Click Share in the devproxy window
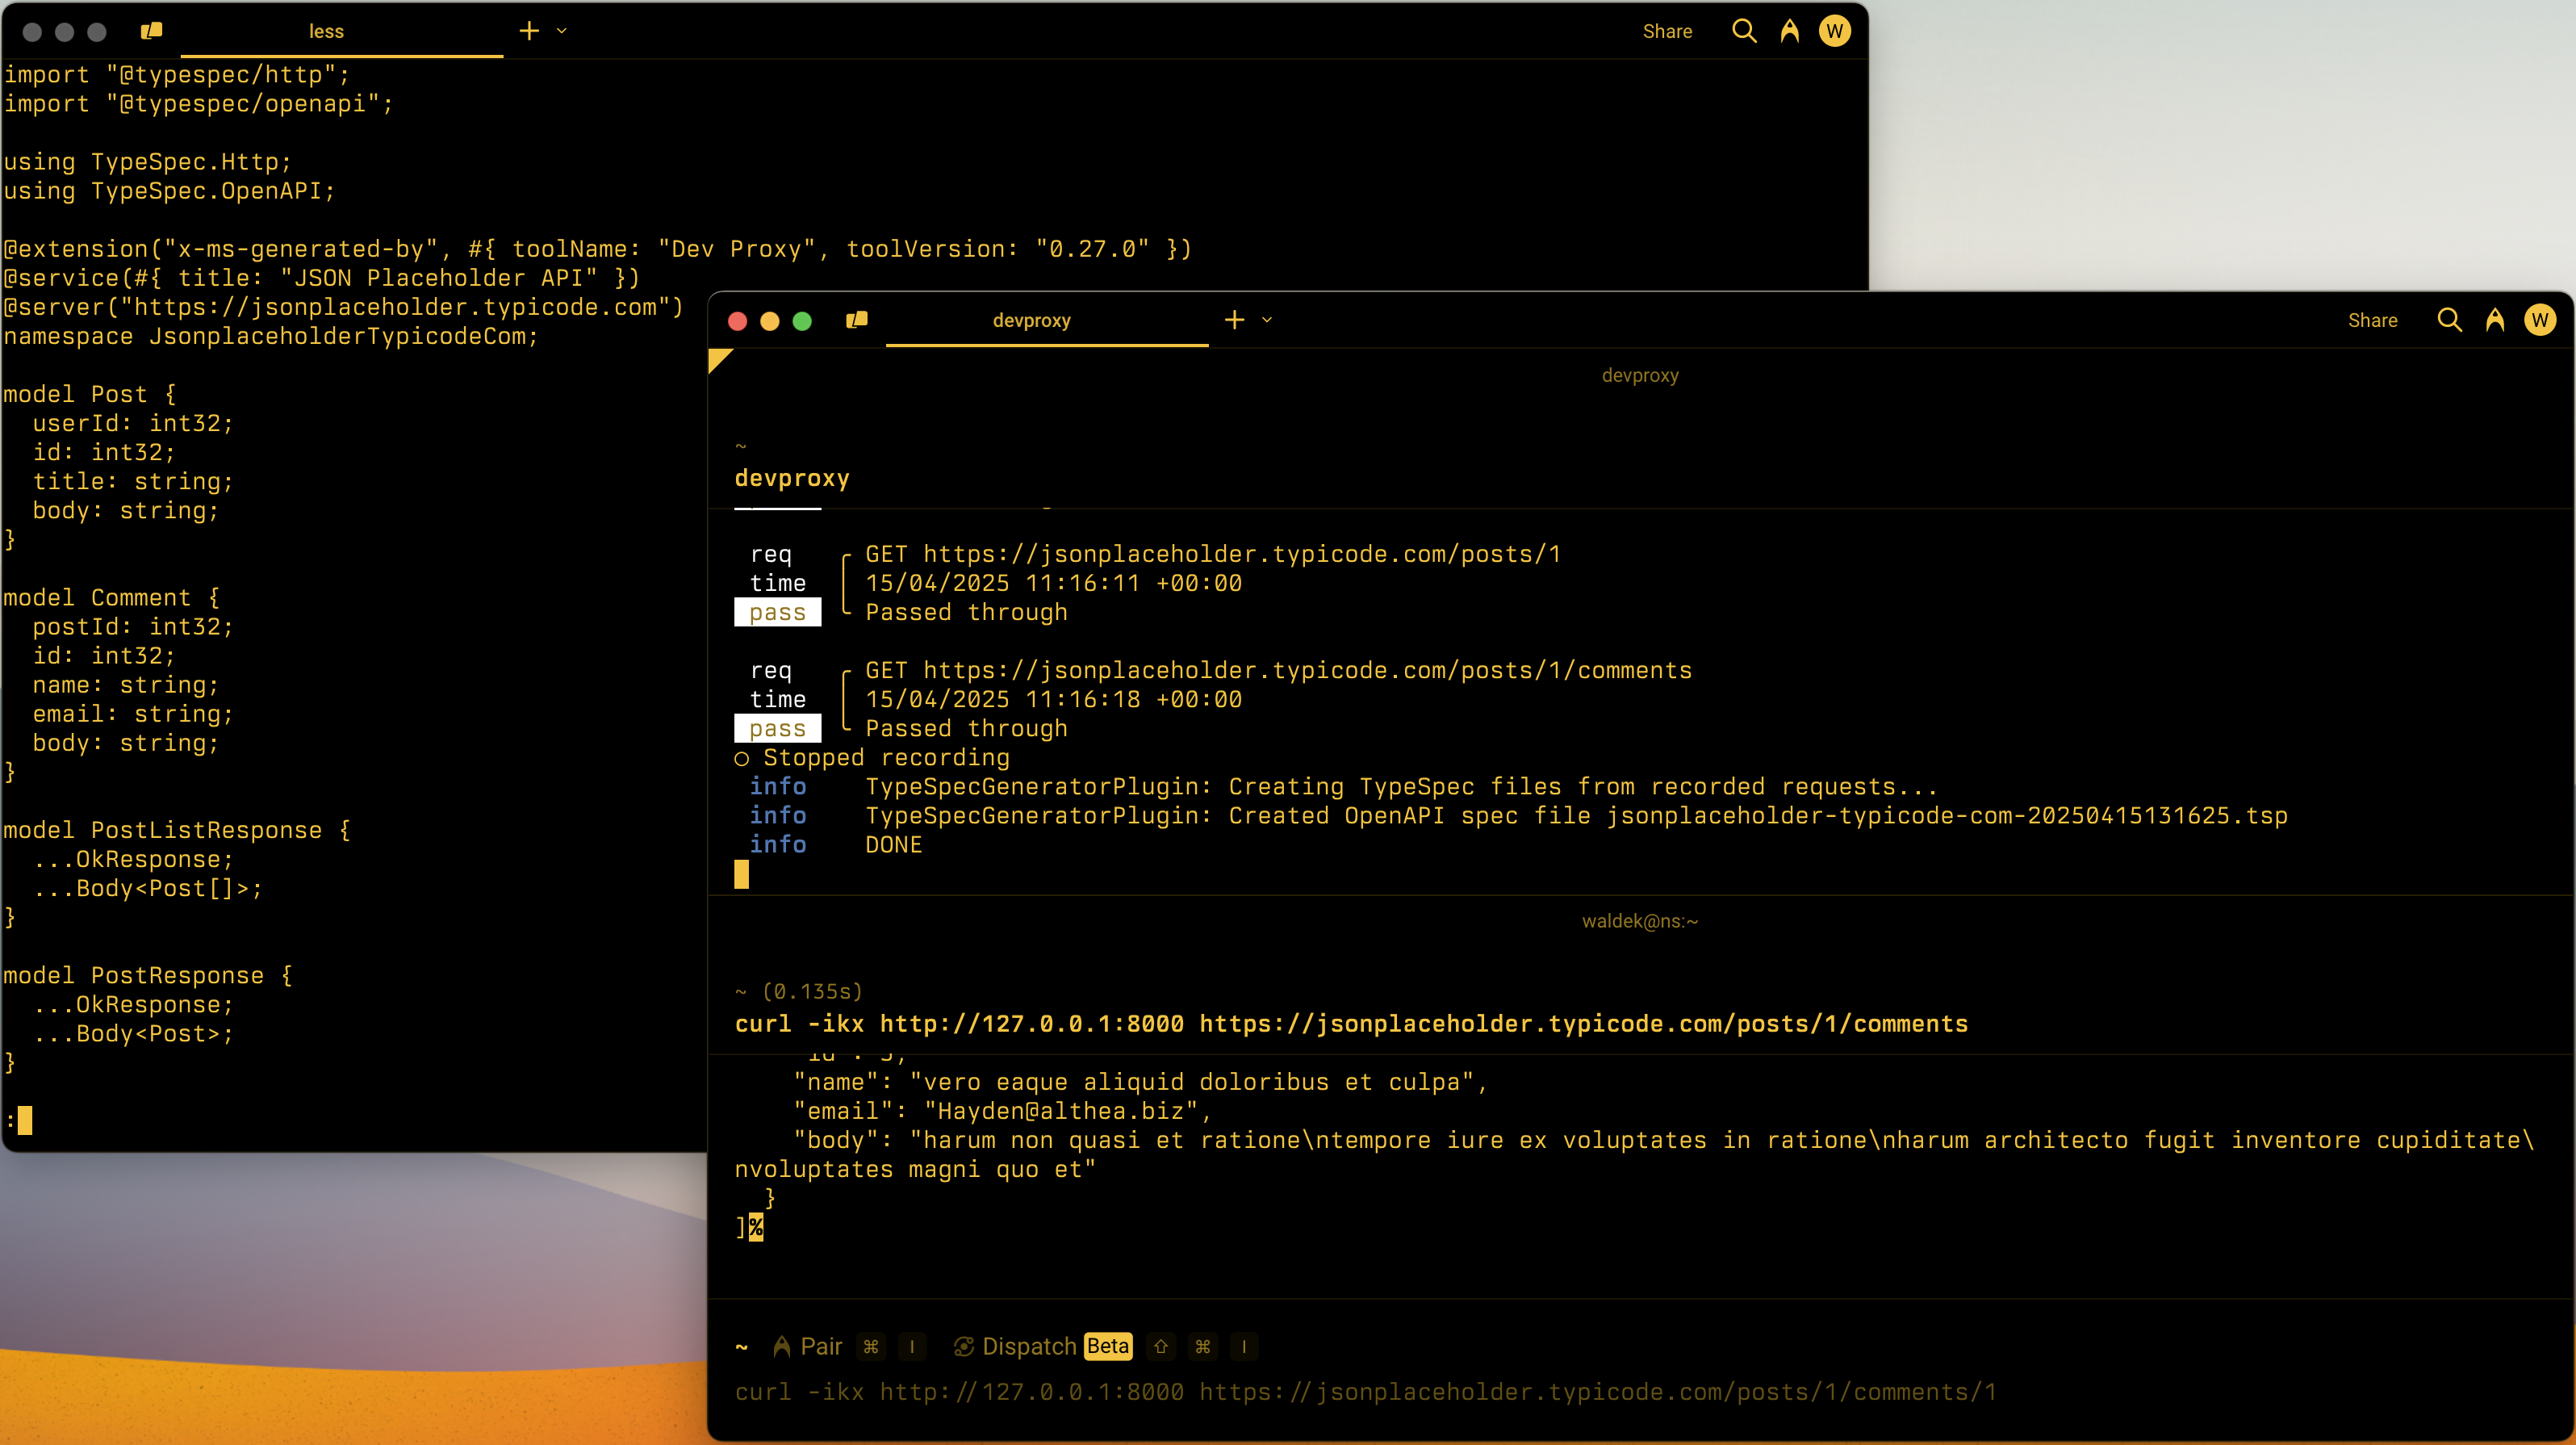 tap(2372, 320)
